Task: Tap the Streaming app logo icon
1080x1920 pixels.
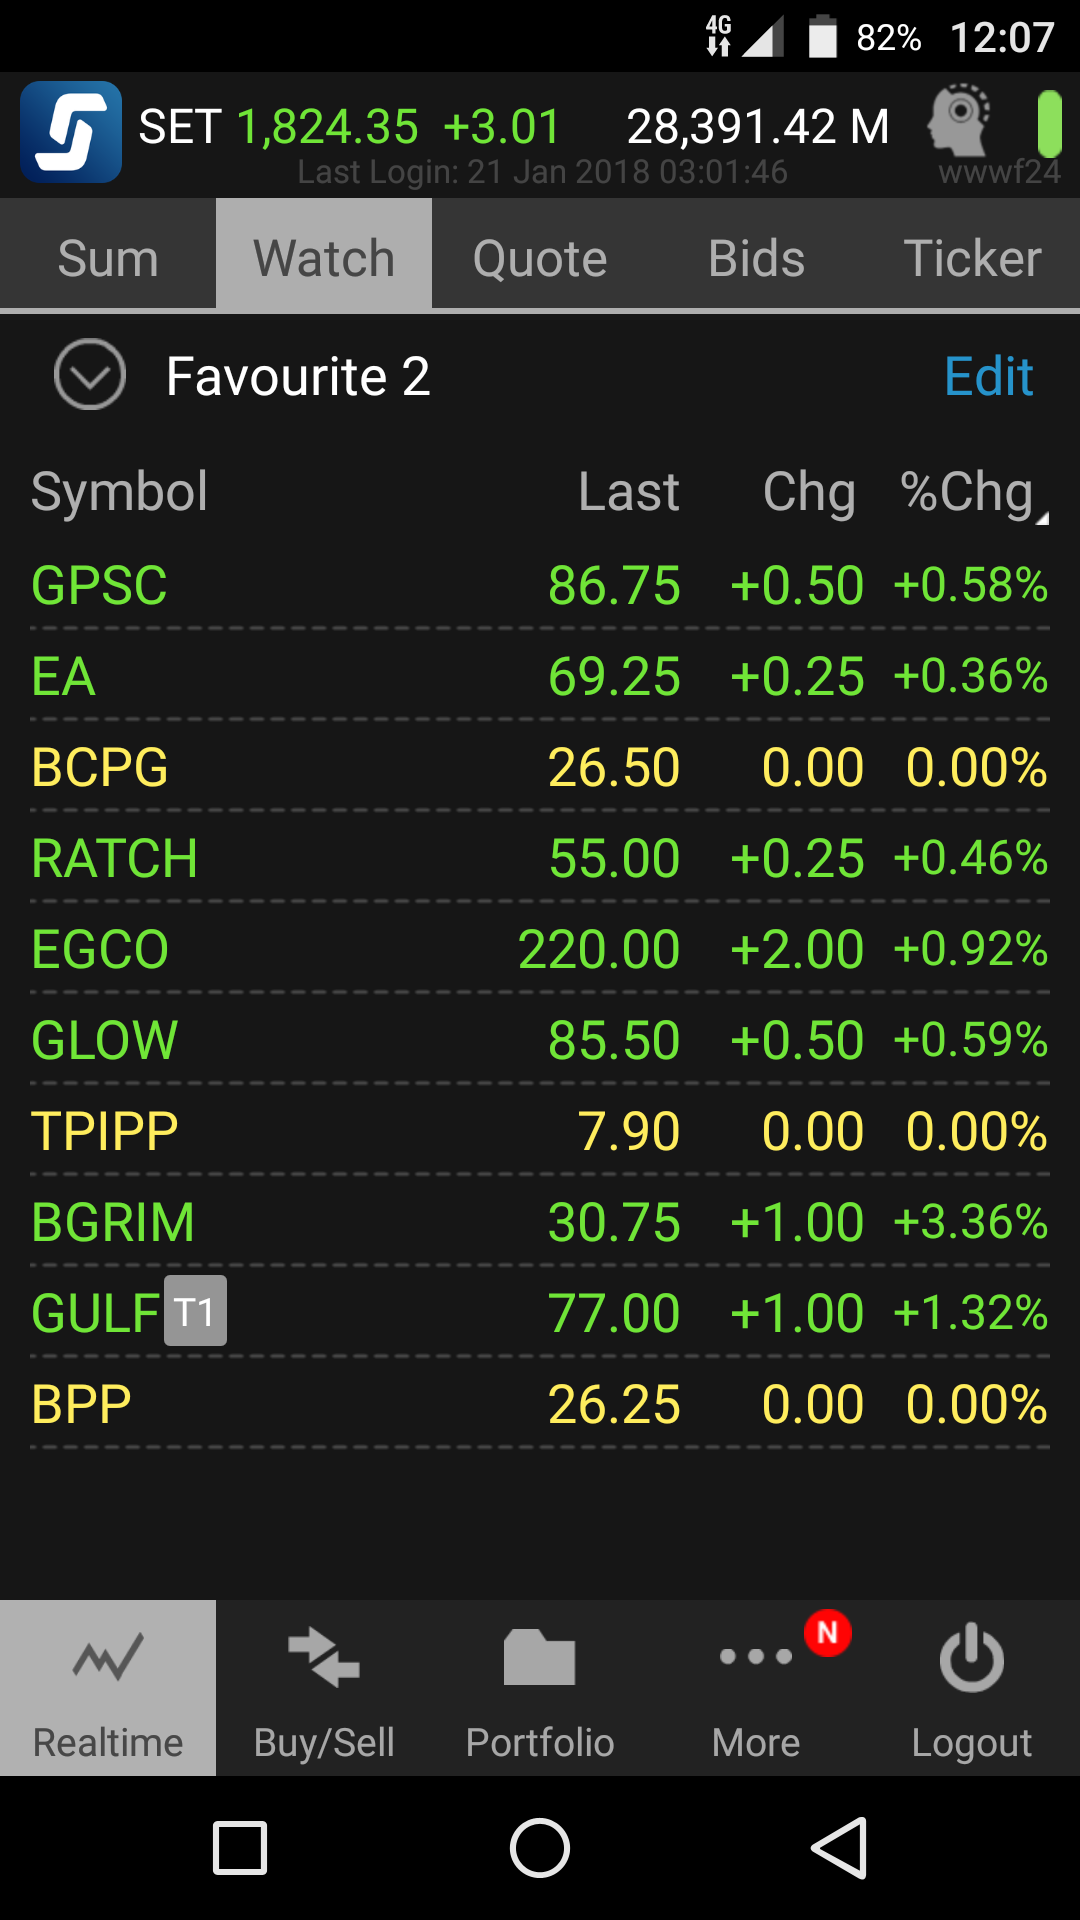Action: pos(71,132)
